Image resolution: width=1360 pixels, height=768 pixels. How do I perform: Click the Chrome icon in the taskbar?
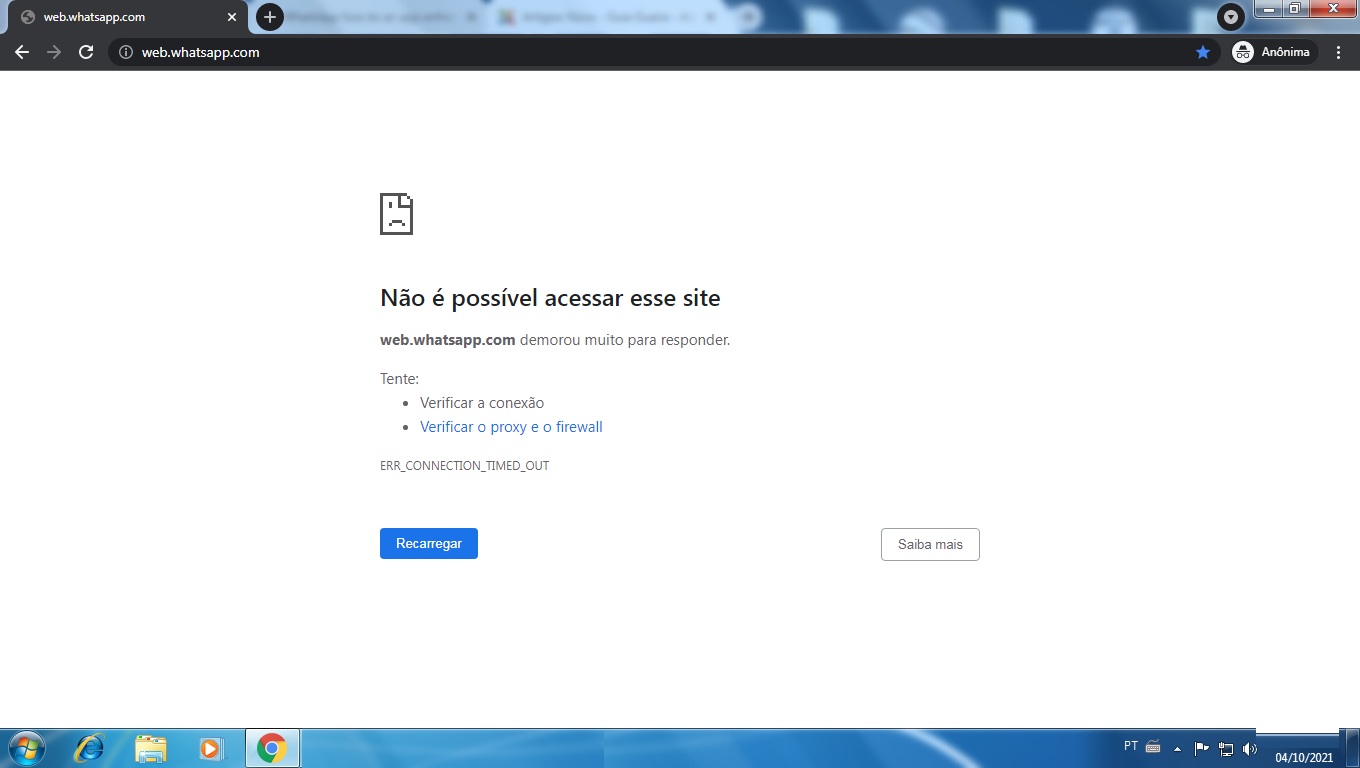272,748
